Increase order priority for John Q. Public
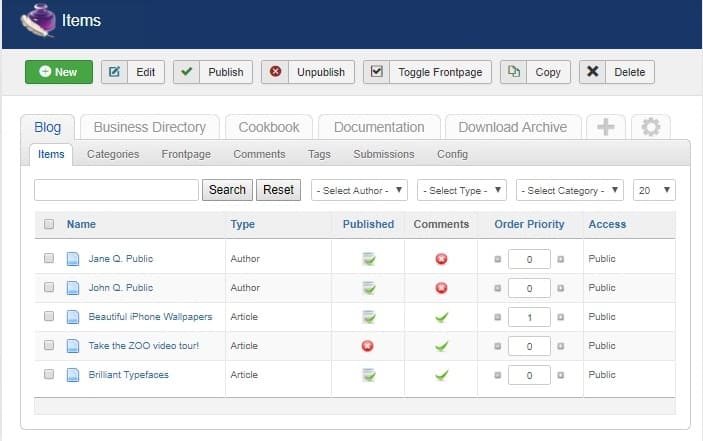The image size is (703, 441). (x=560, y=288)
